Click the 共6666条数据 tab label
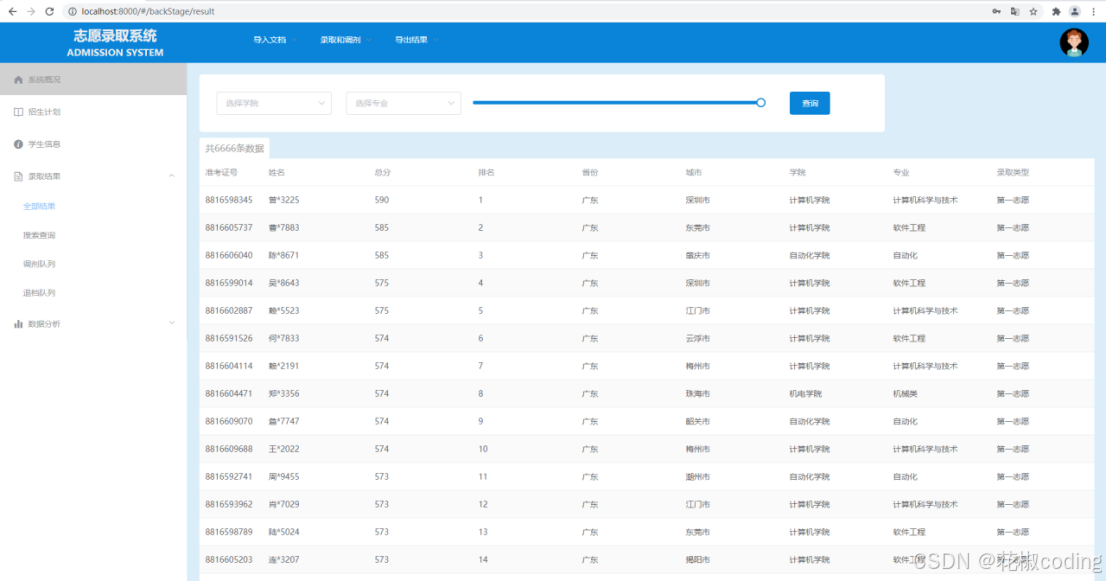This screenshot has height=581, width=1106. tap(234, 148)
